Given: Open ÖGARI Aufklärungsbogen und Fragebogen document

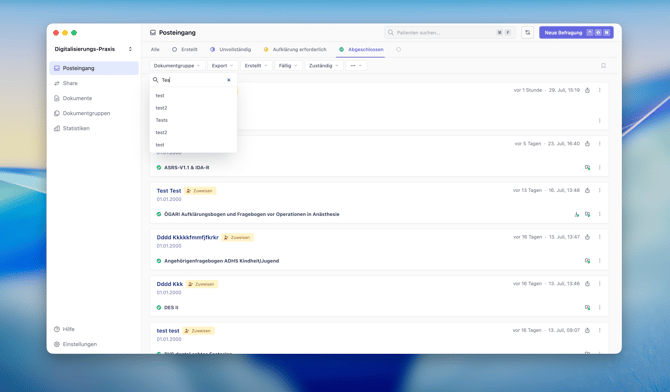Looking at the screenshot, I should [x=252, y=214].
